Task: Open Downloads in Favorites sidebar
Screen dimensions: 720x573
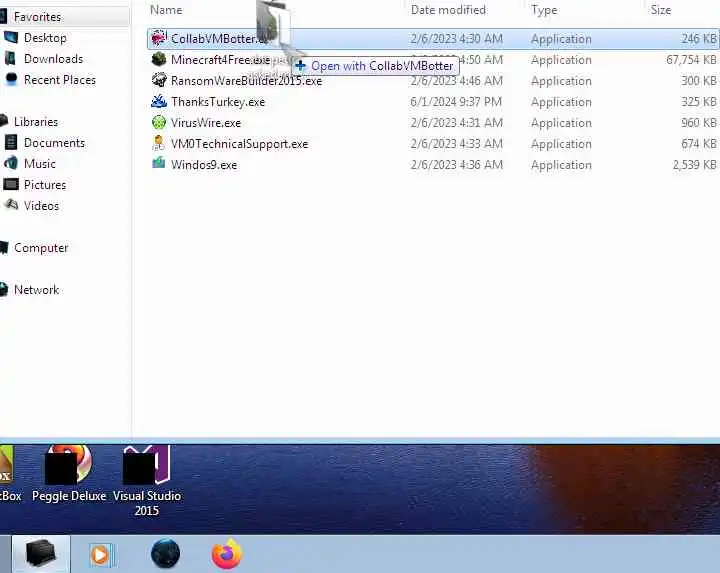Action: [x=53, y=59]
